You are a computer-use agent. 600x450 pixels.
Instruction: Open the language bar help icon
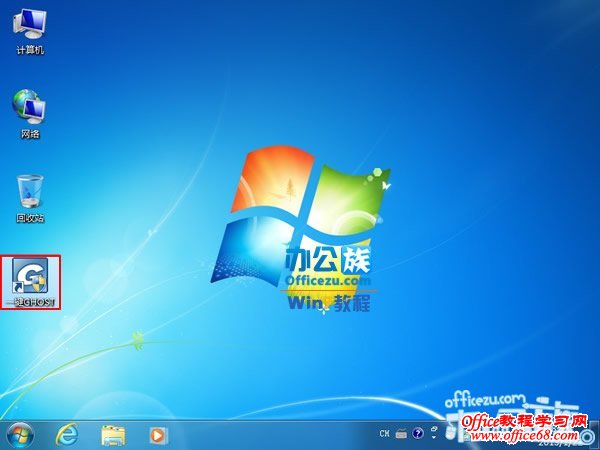[x=418, y=434]
